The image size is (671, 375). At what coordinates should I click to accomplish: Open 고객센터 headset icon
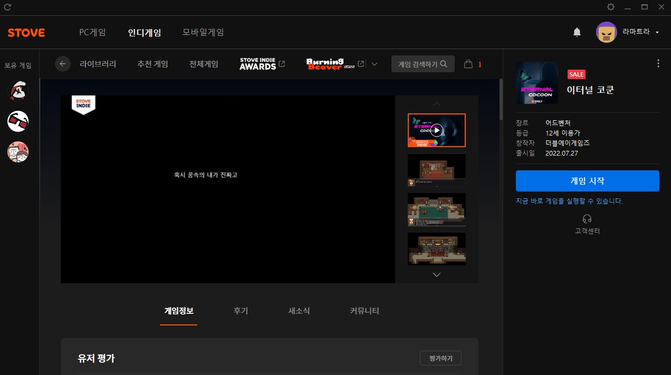point(587,219)
